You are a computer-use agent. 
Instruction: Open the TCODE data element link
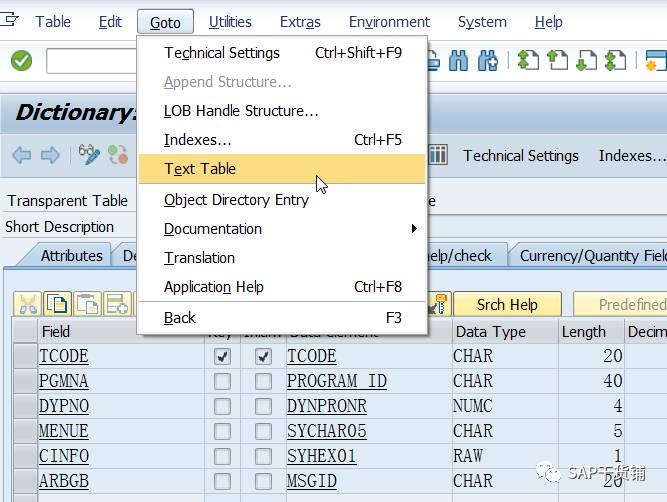(x=311, y=356)
